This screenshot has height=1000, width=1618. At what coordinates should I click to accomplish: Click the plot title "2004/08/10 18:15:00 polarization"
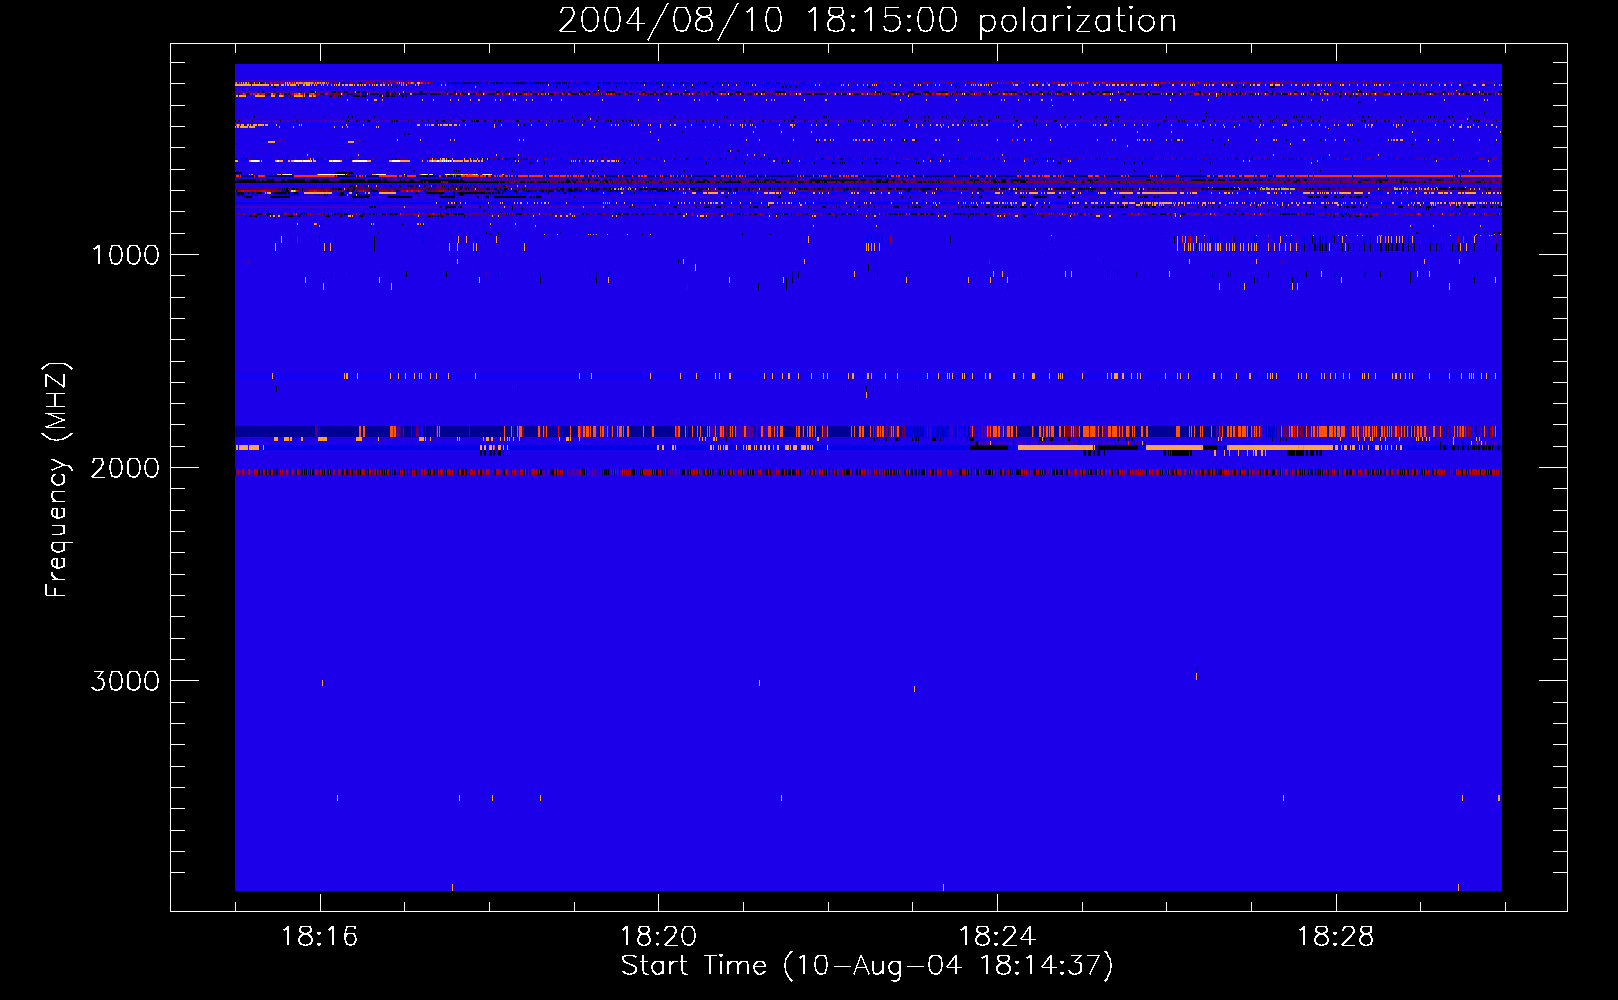click(x=867, y=20)
